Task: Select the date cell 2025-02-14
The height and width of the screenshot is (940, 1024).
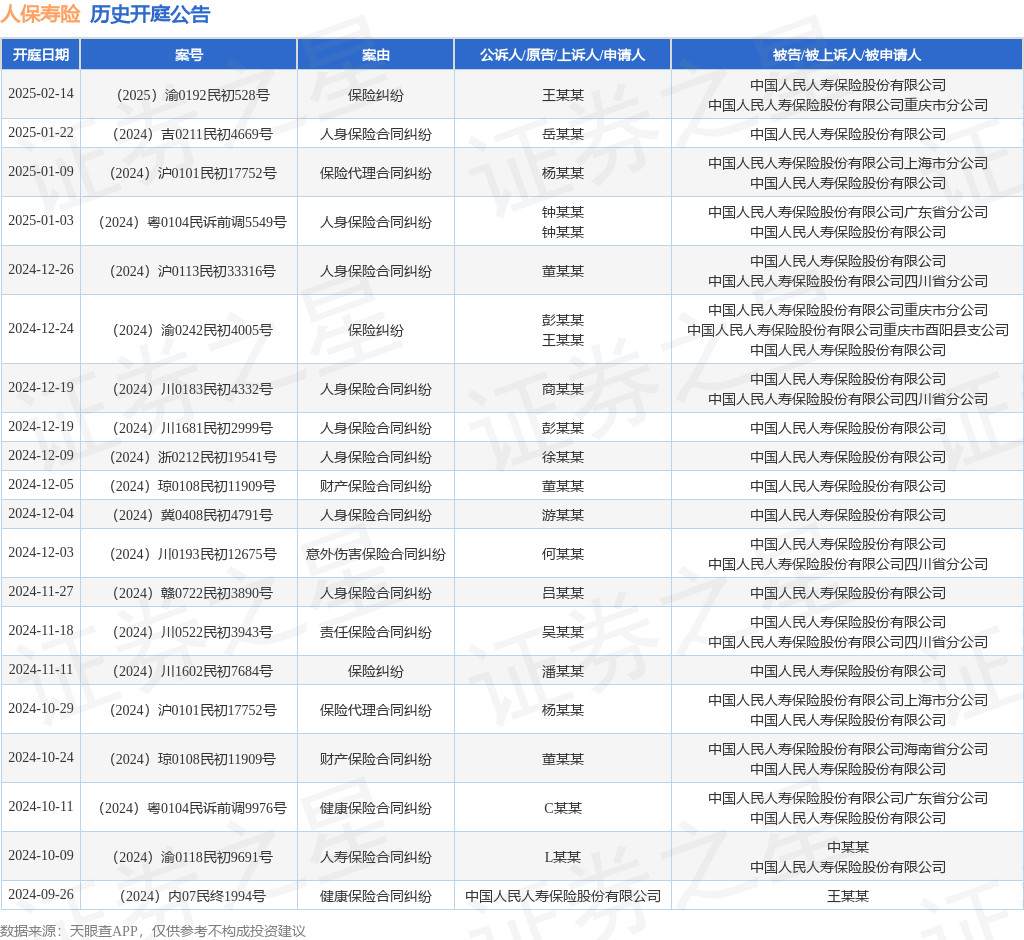Action: coord(40,94)
